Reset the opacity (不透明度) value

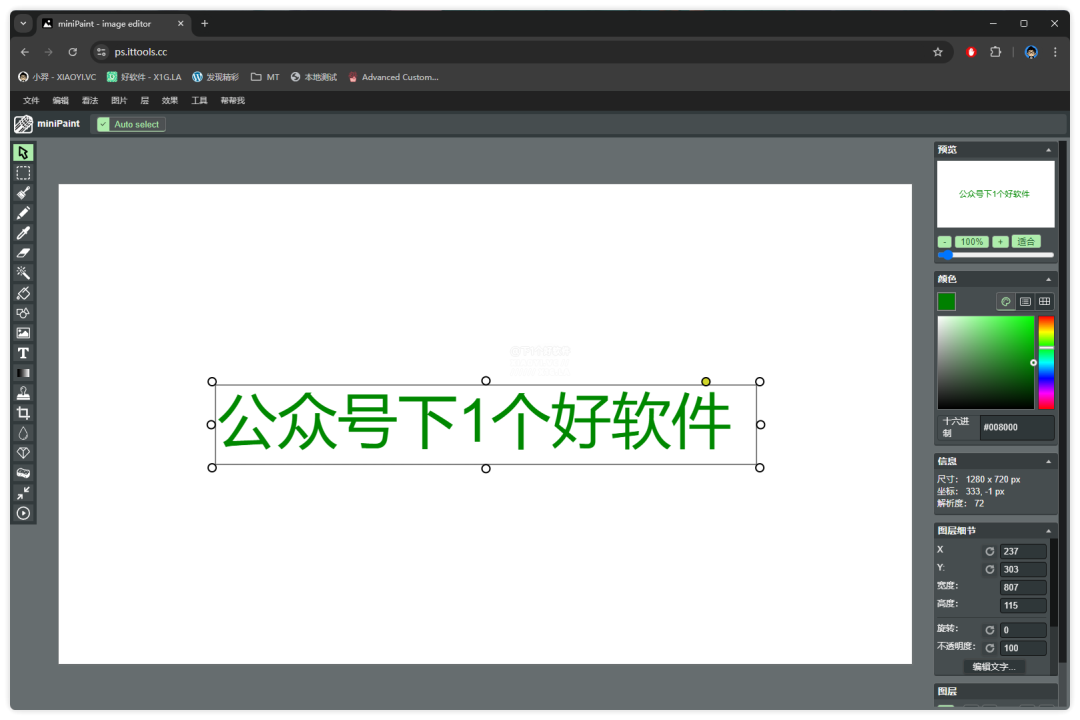[990, 648]
